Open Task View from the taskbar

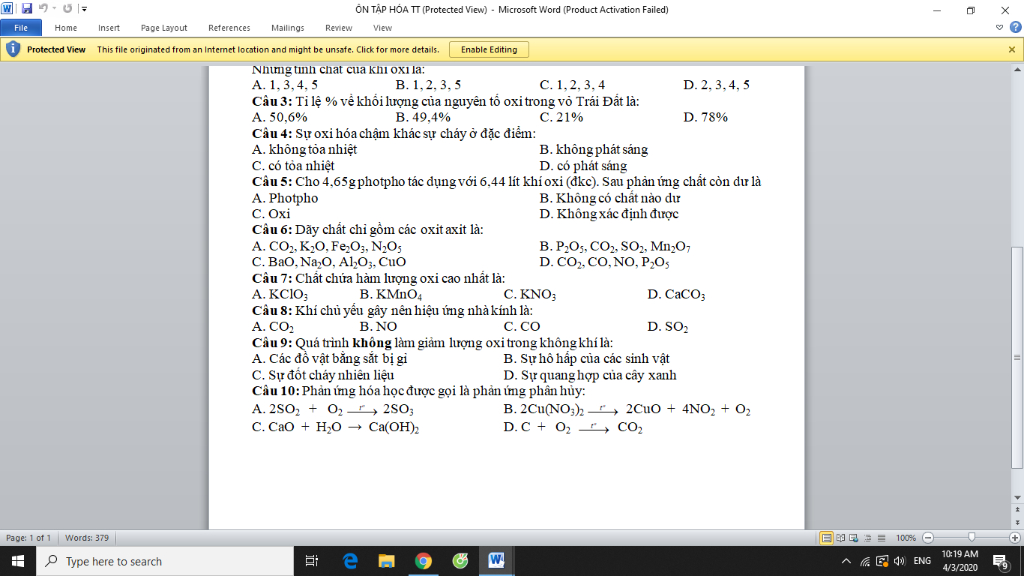click(312, 561)
